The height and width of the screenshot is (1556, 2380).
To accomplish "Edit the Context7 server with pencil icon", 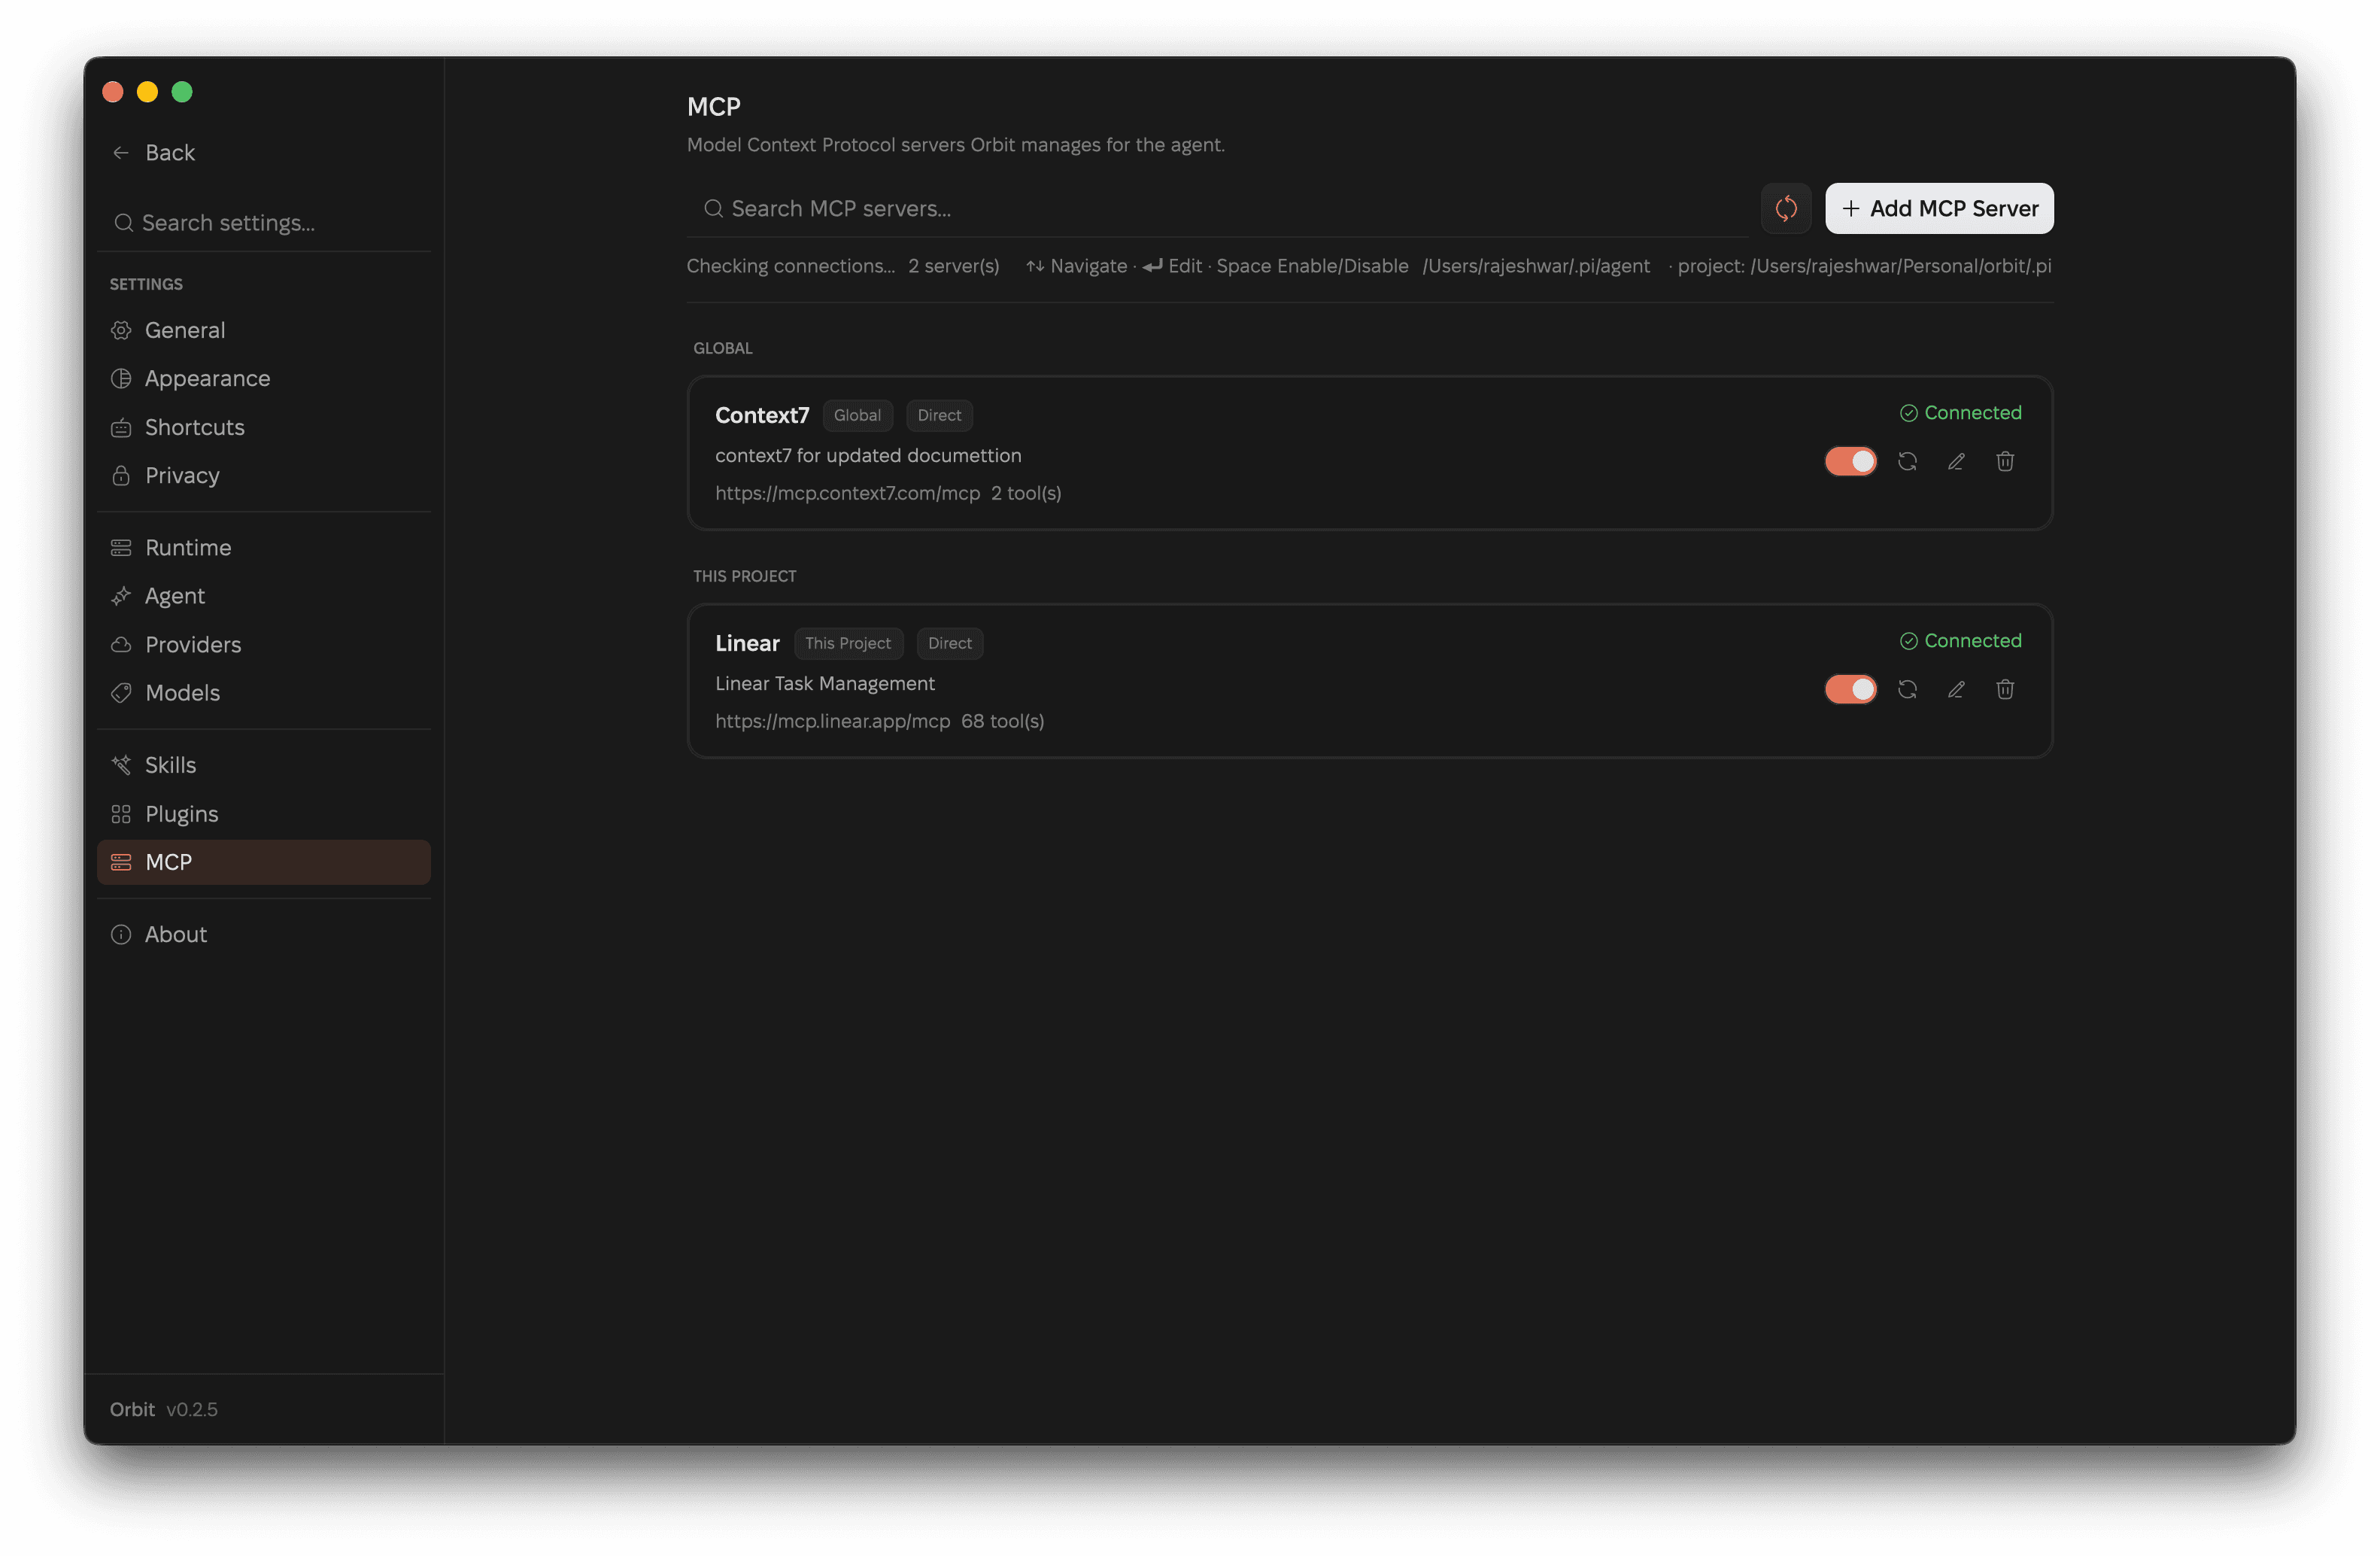I will [1956, 461].
